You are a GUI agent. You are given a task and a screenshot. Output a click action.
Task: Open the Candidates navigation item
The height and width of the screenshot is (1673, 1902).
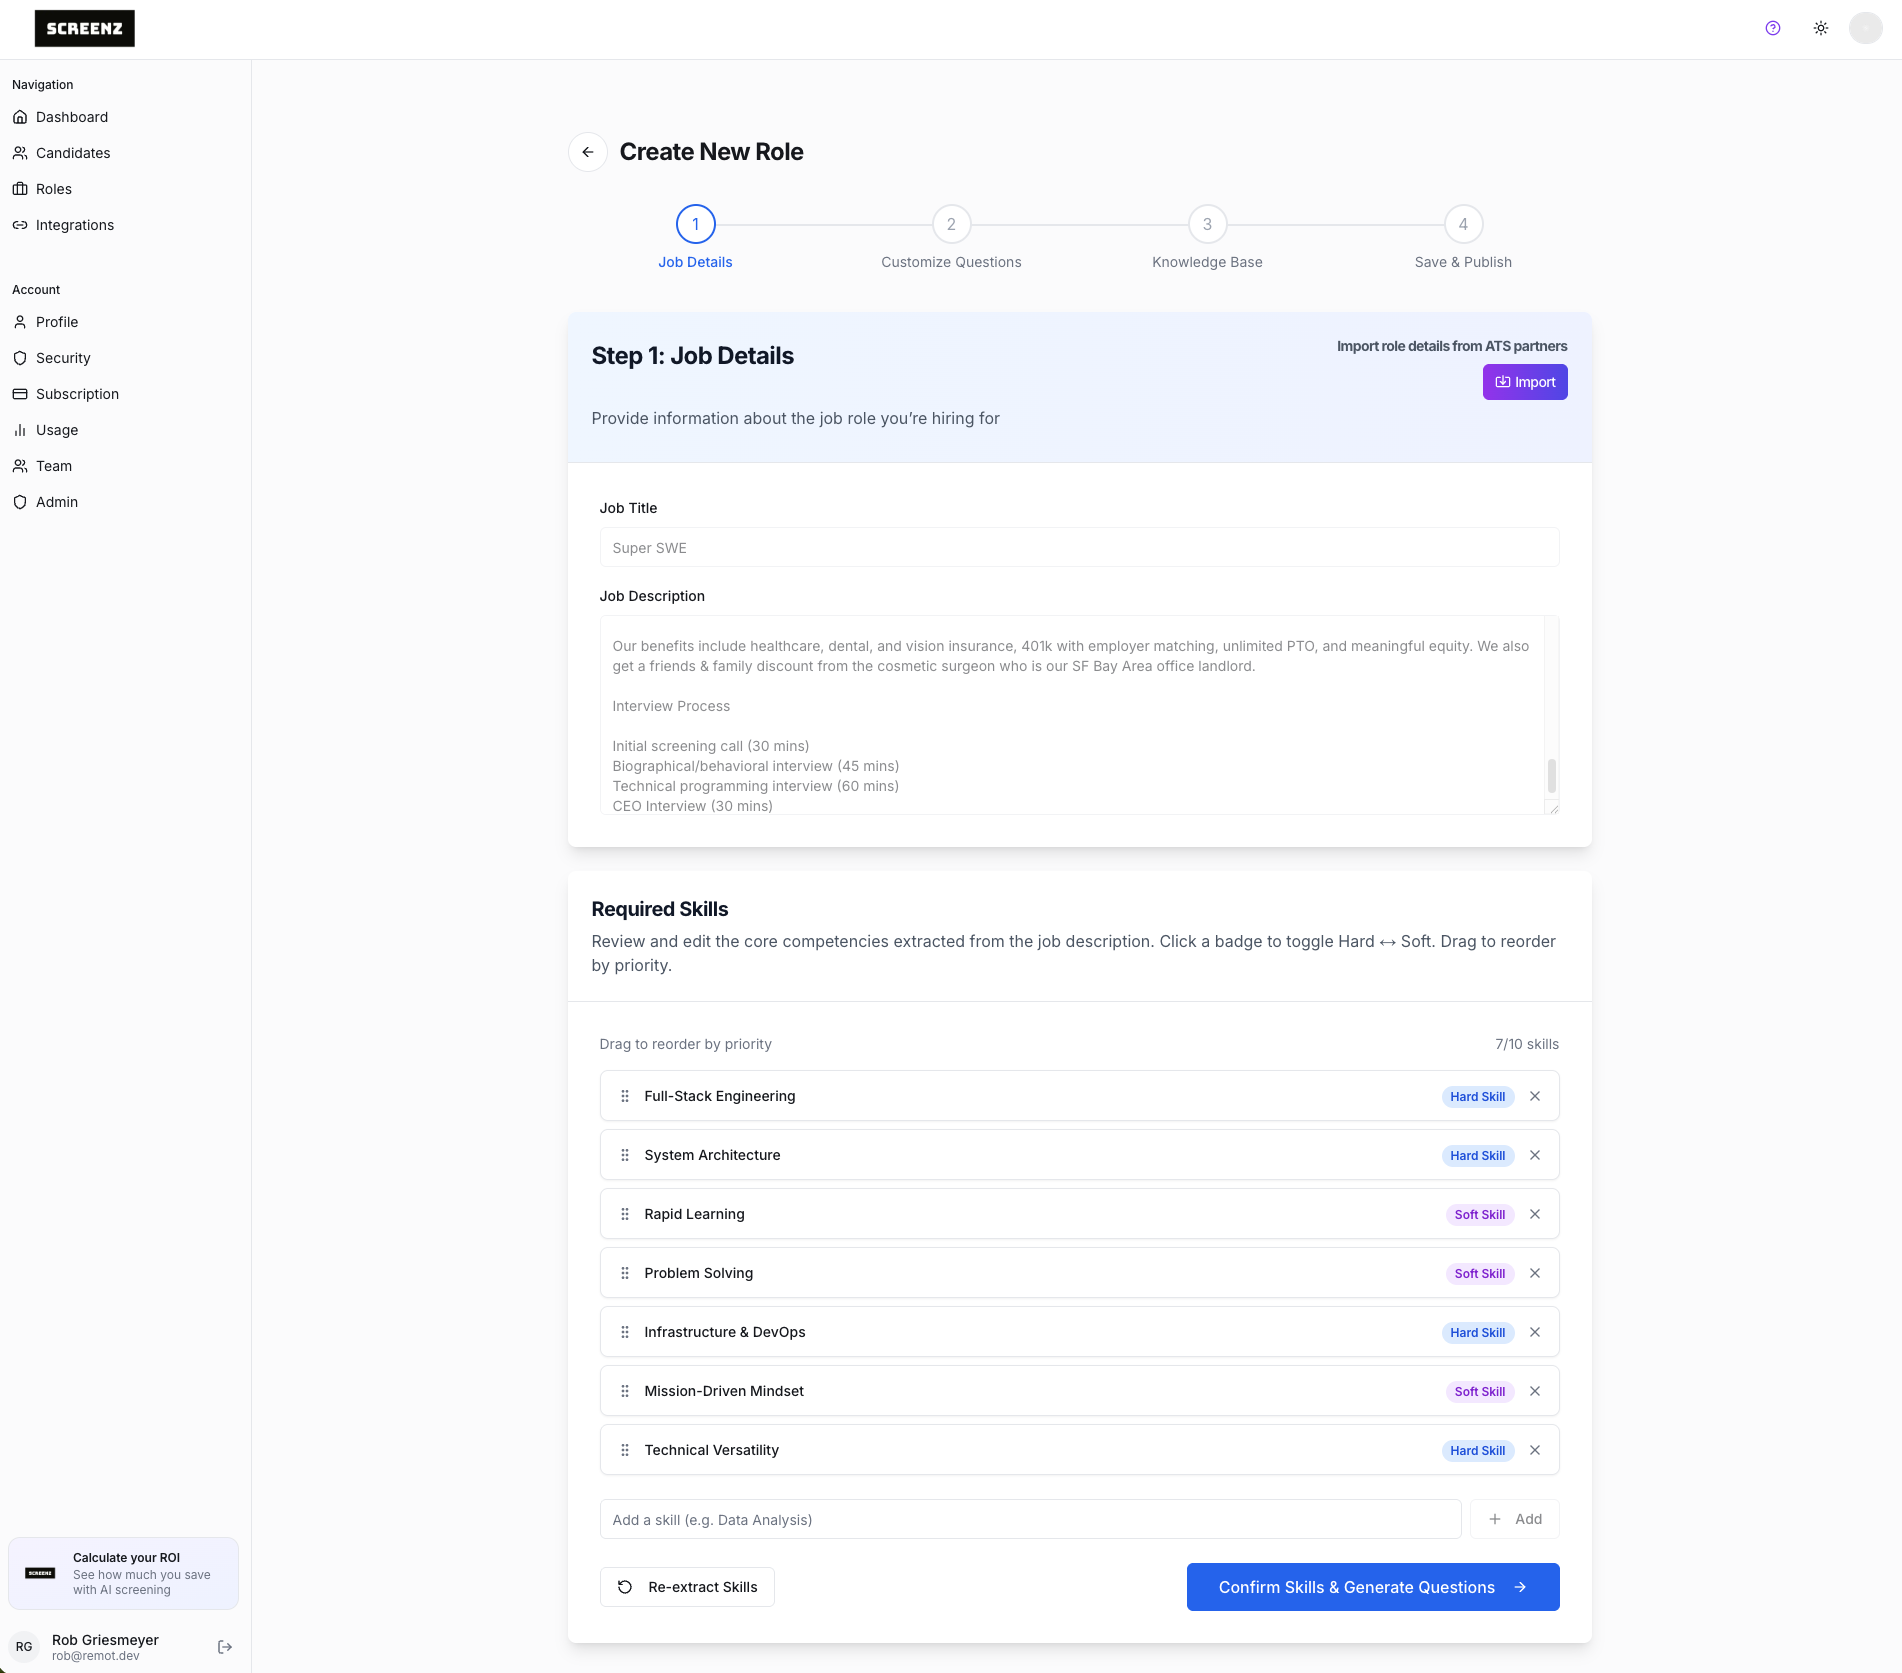click(x=73, y=153)
